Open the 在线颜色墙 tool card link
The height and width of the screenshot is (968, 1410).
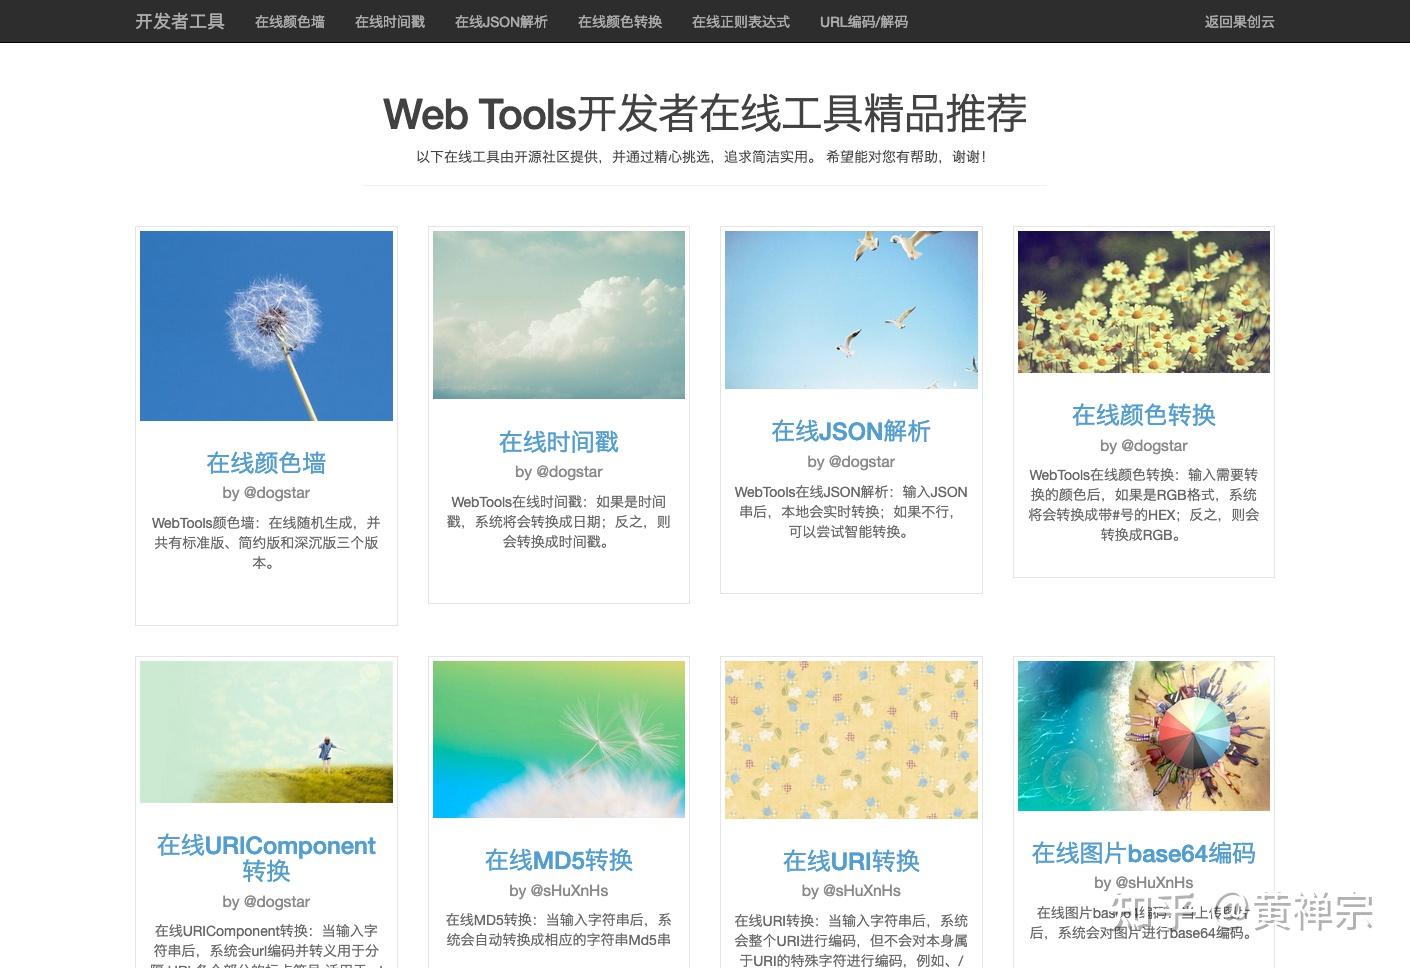click(x=266, y=463)
